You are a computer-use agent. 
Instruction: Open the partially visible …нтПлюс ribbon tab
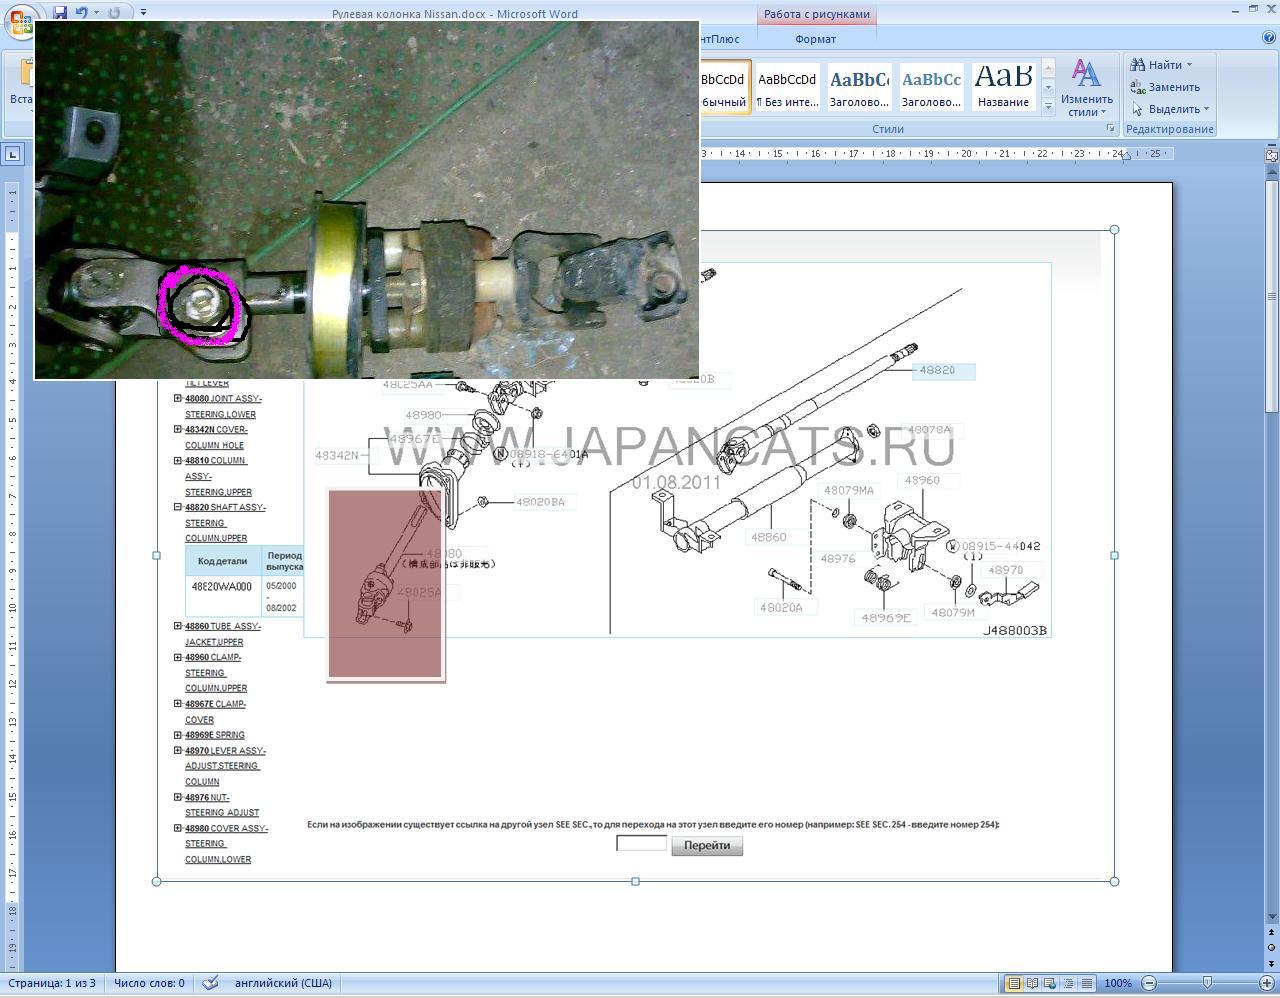click(720, 39)
